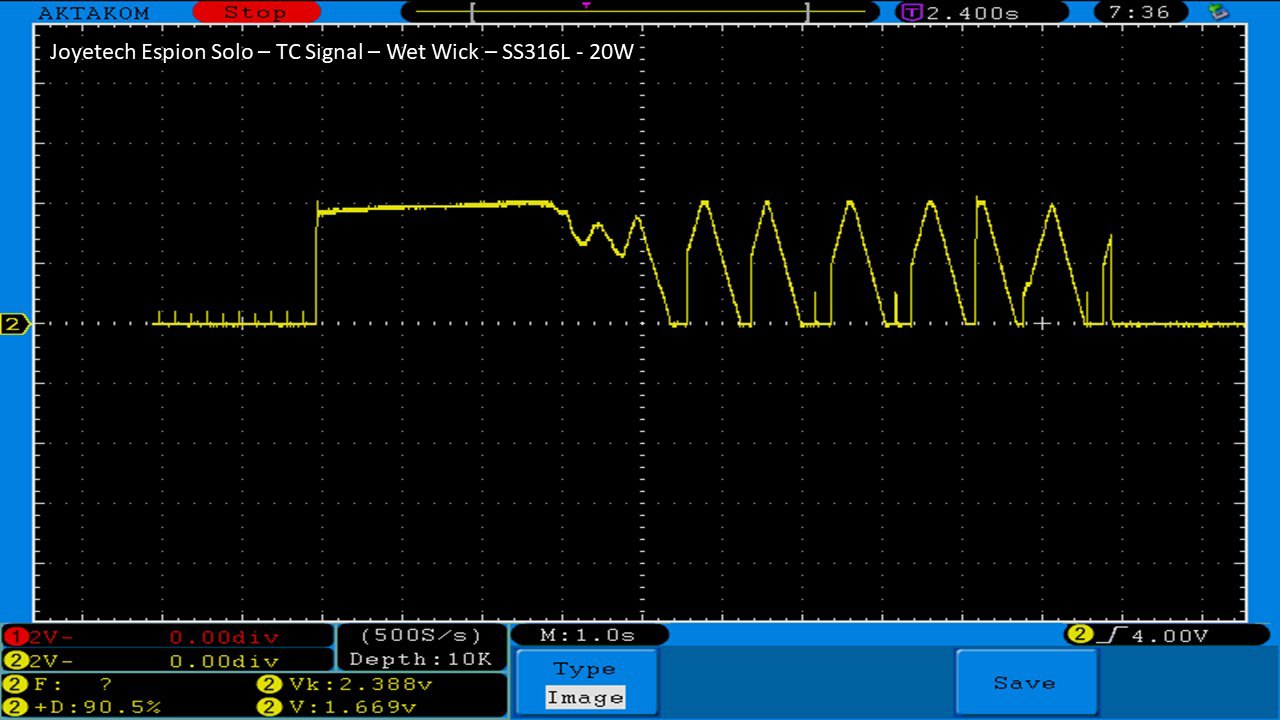Select the purple trigger position T icon

(910, 13)
